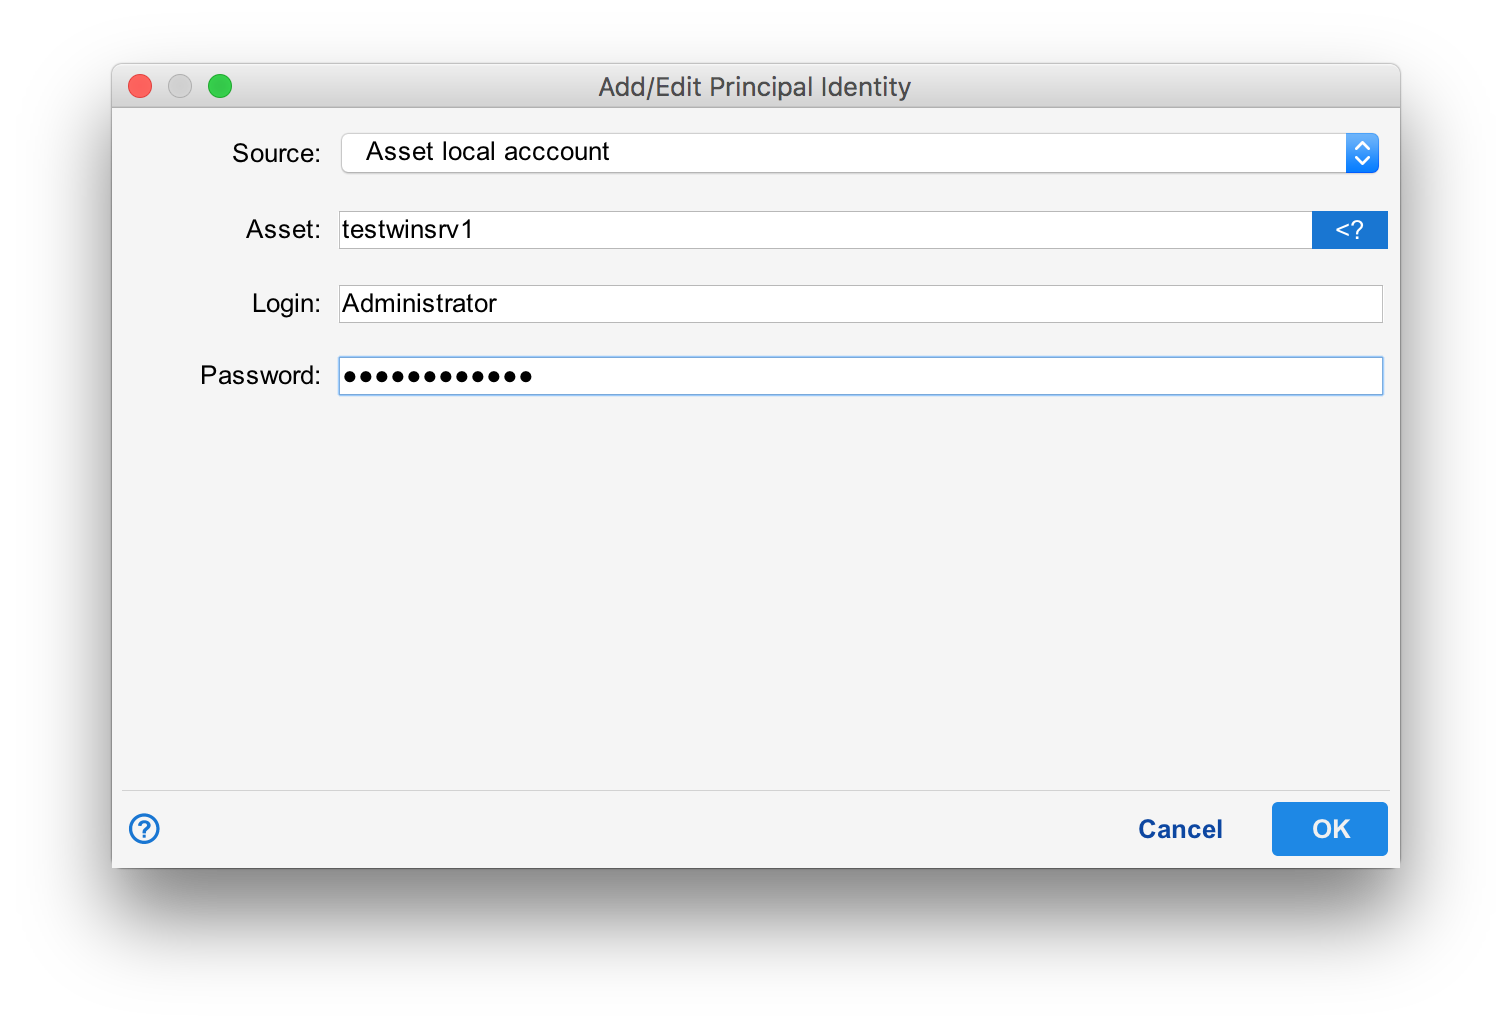Click the Source label text
The image size is (1512, 1028).
[x=275, y=153]
